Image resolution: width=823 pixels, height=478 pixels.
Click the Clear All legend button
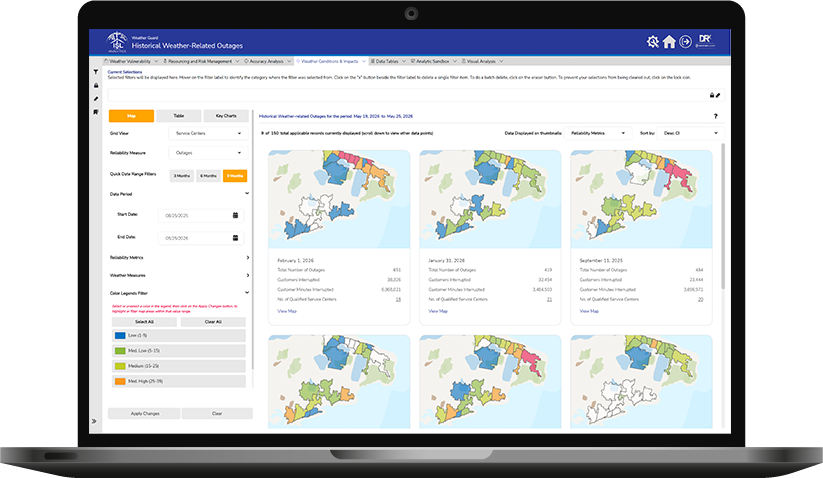tap(213, 322)
